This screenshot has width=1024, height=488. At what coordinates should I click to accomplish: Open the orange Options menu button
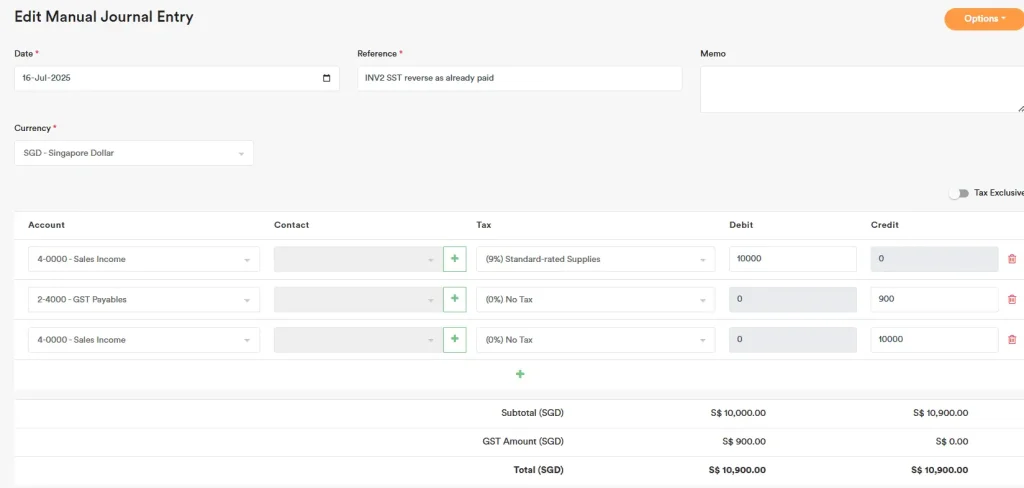(985, 18)
